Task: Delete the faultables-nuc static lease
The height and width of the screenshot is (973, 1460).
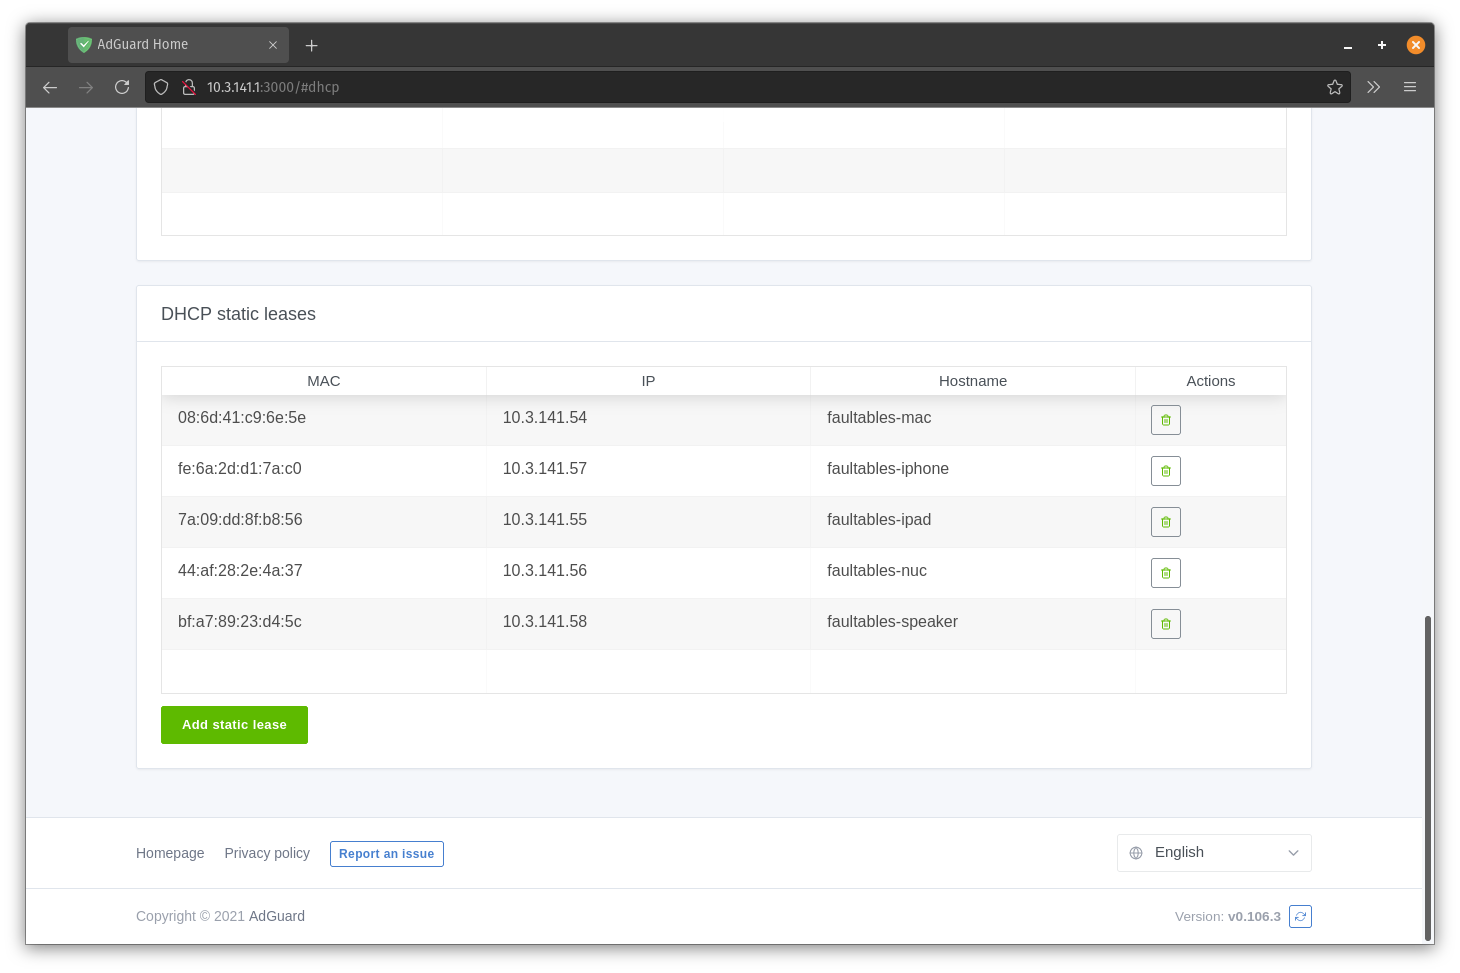Action: [x=1165, y=573]
